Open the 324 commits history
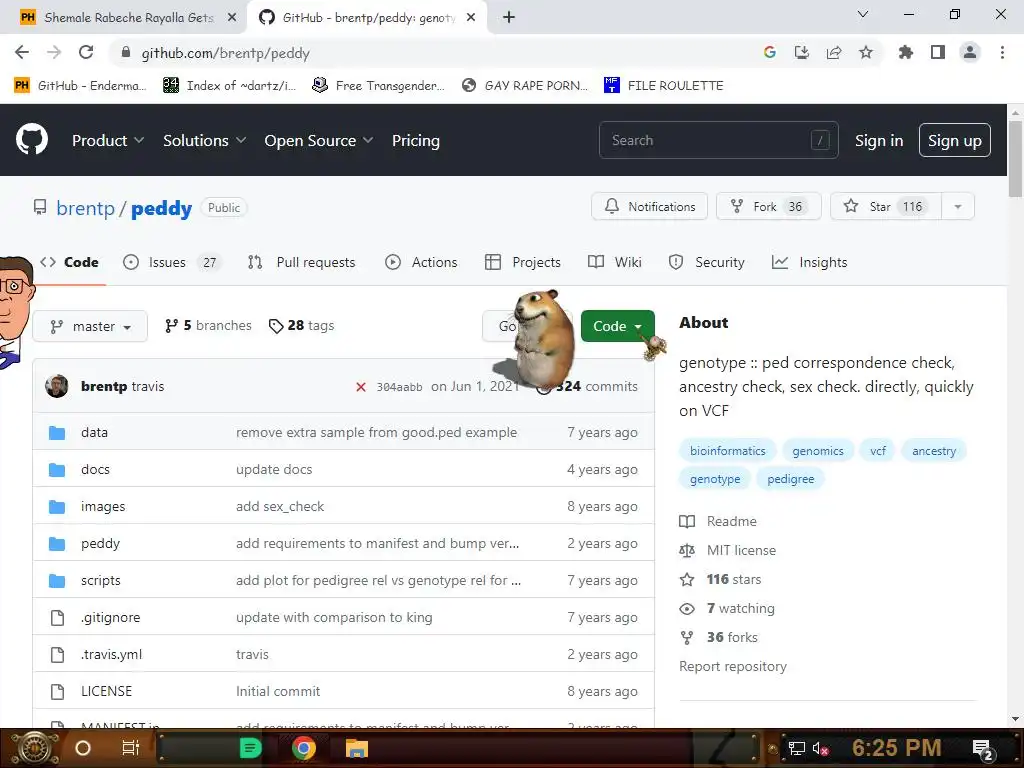Screen dimensions: 1024x768 pyautogui.click(x=587, y=387)
